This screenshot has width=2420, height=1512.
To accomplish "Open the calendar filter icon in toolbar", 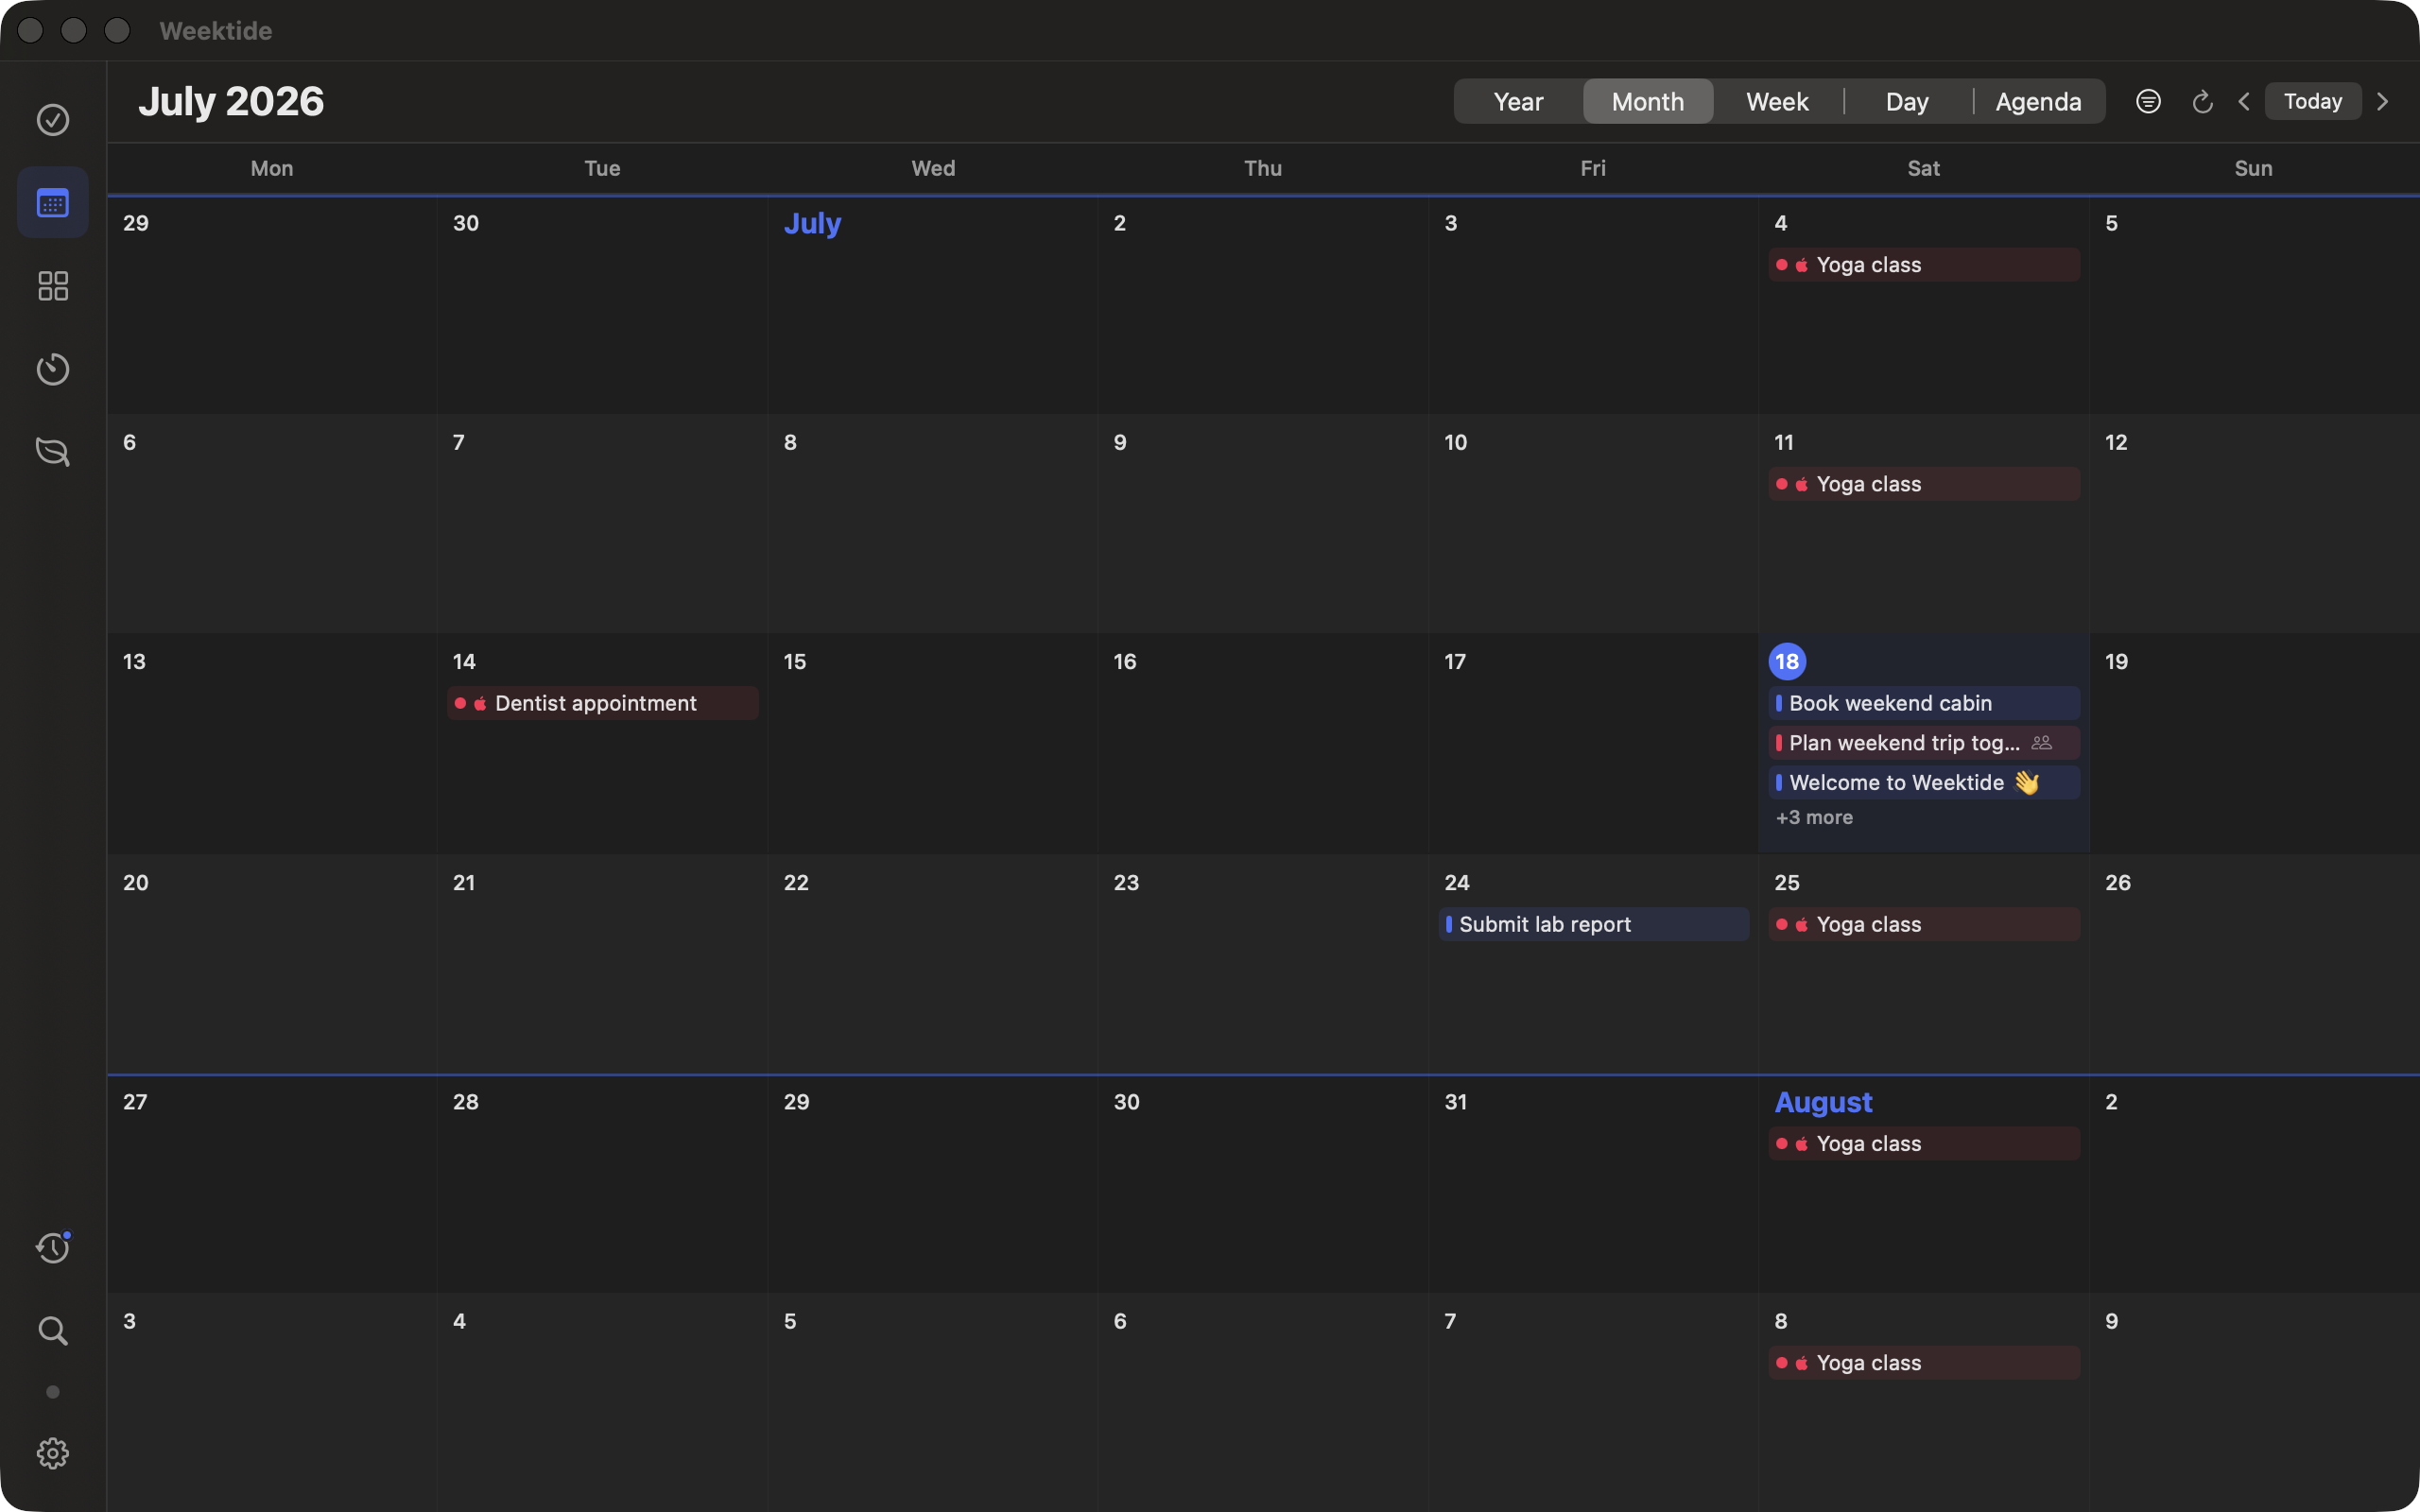I will [2148, 101].
